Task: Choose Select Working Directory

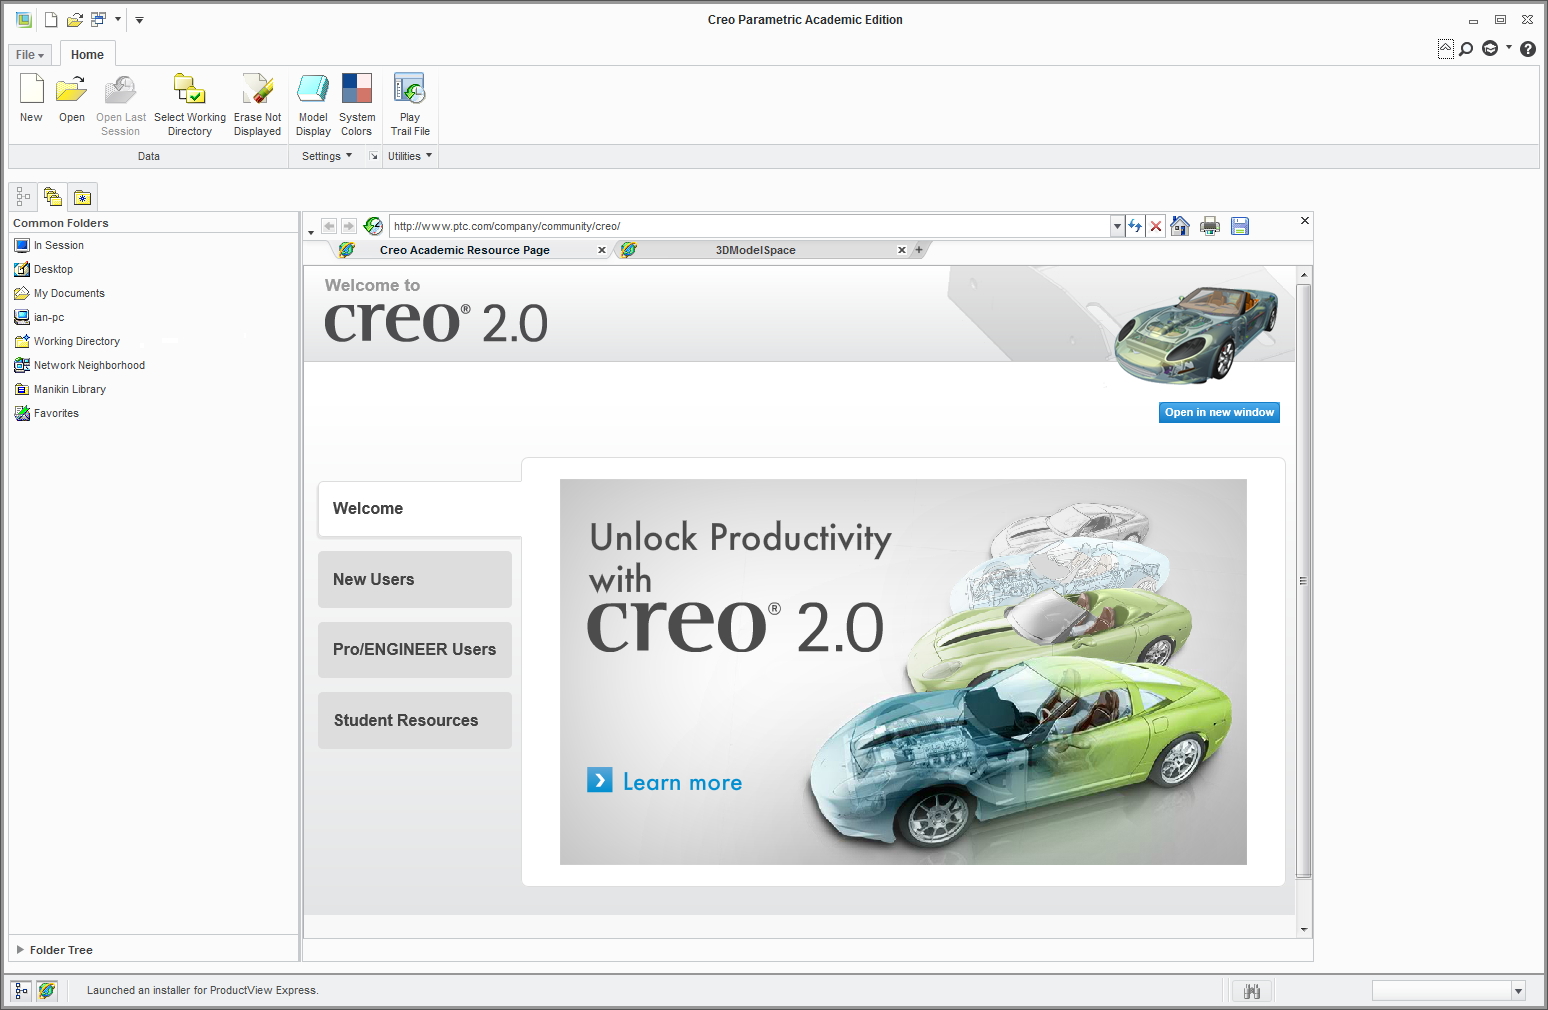Action: pos(190,104)
